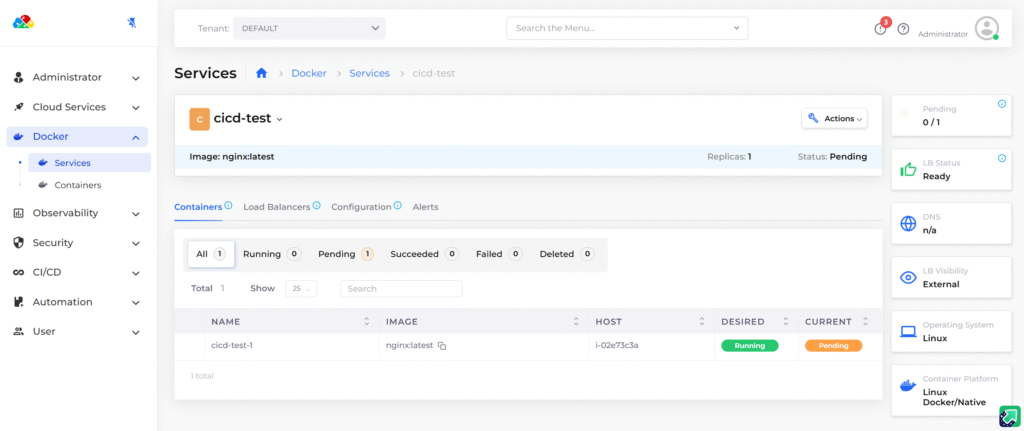
Task: Click the Pending card info icon
Action: [1002, 104]
